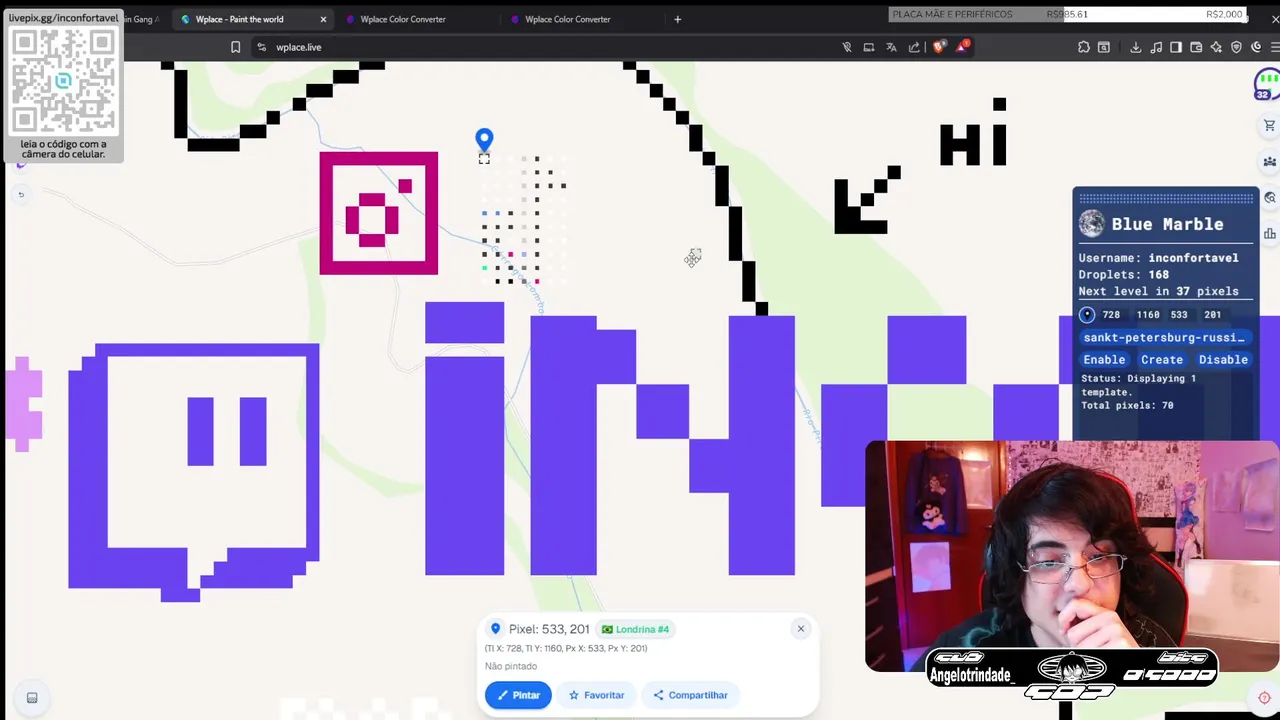The height and width of the screenshot is (720, 1280).
Task: Open the Wplace store cart icon
Action: click(1269, 125)
